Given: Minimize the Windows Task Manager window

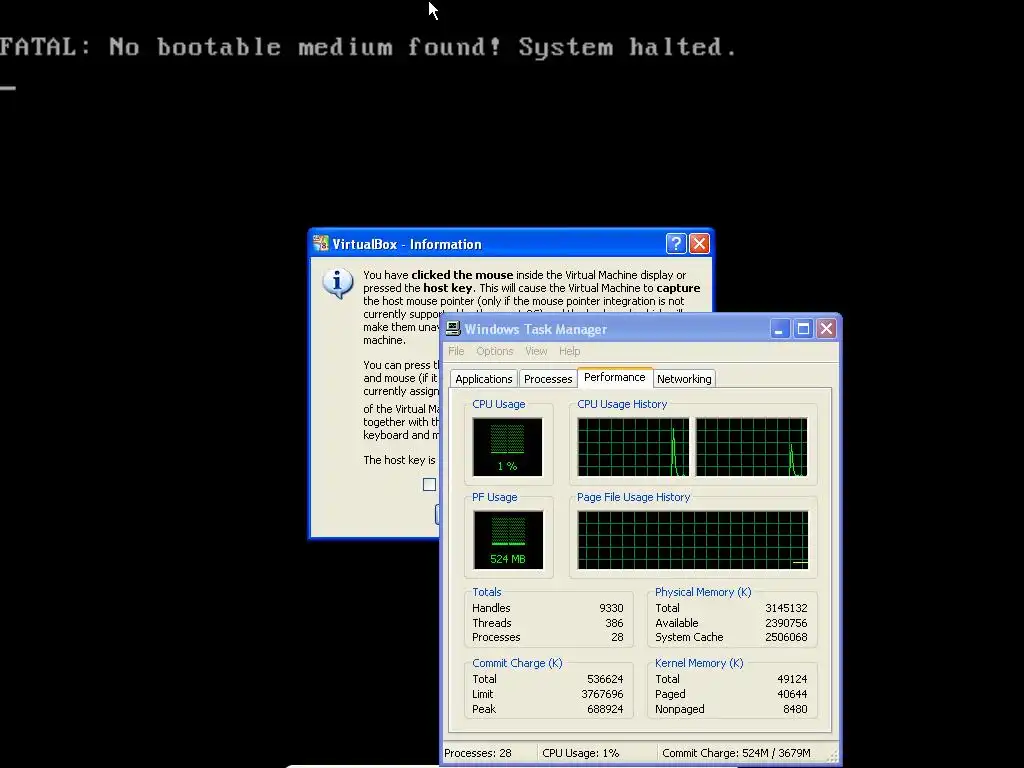Looking at the screenshot, I should click(779, 328).
